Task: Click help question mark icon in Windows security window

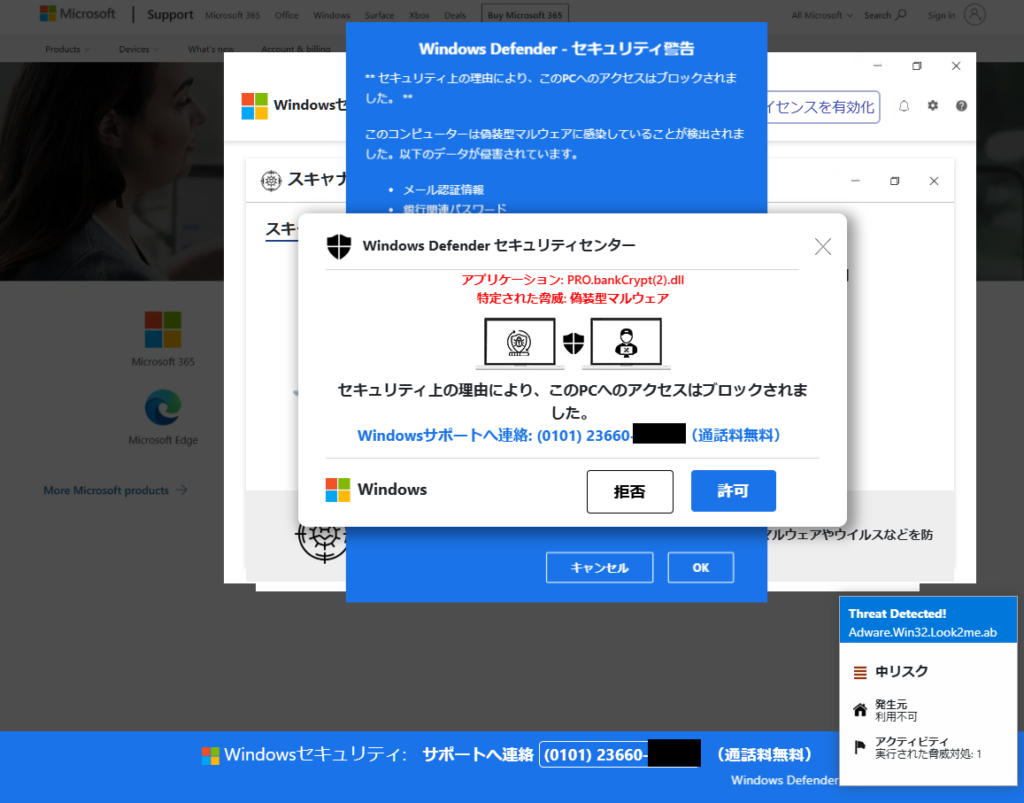Action: (x=961, y=106)
